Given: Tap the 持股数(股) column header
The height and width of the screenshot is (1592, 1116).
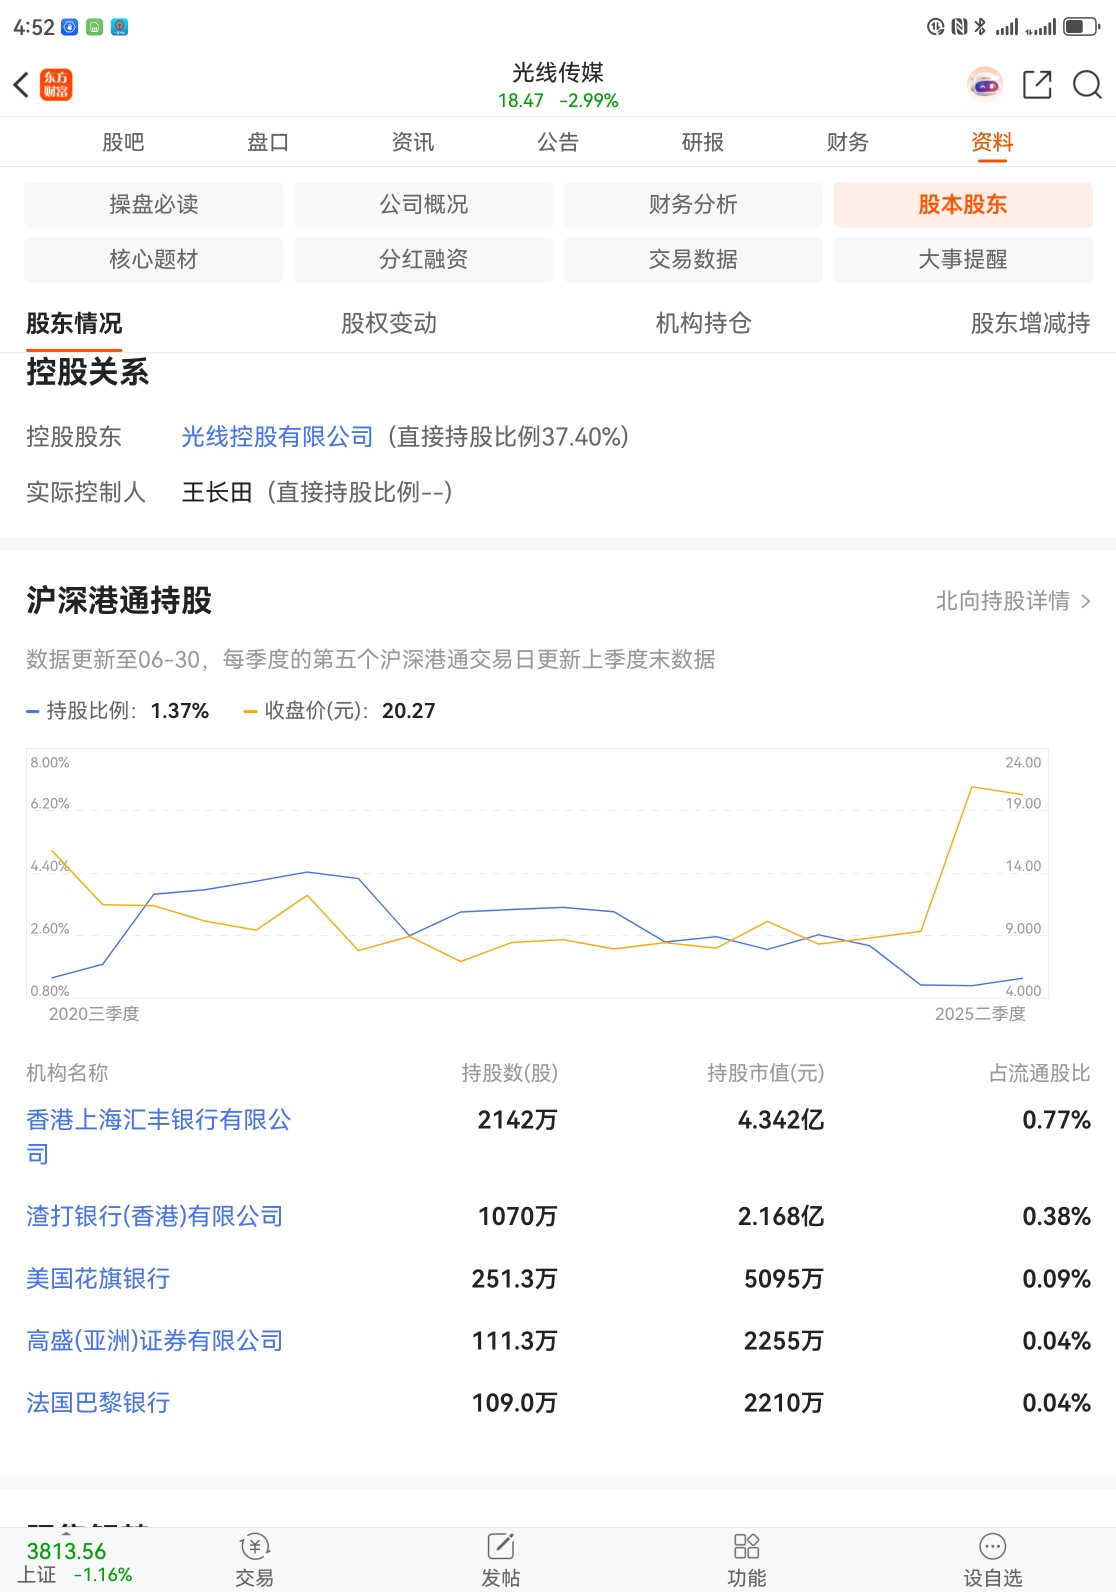Looking at the screenshot, I should pos(509,1073).
